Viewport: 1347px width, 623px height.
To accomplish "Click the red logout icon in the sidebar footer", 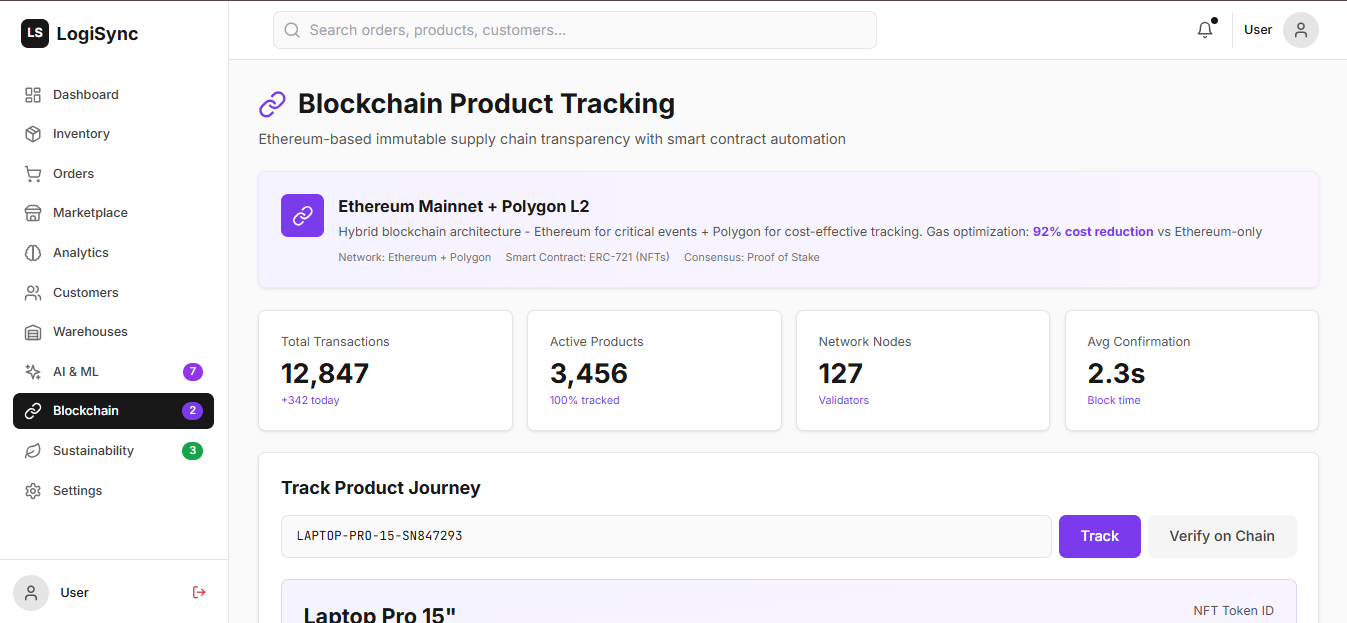I will [199, 592].
